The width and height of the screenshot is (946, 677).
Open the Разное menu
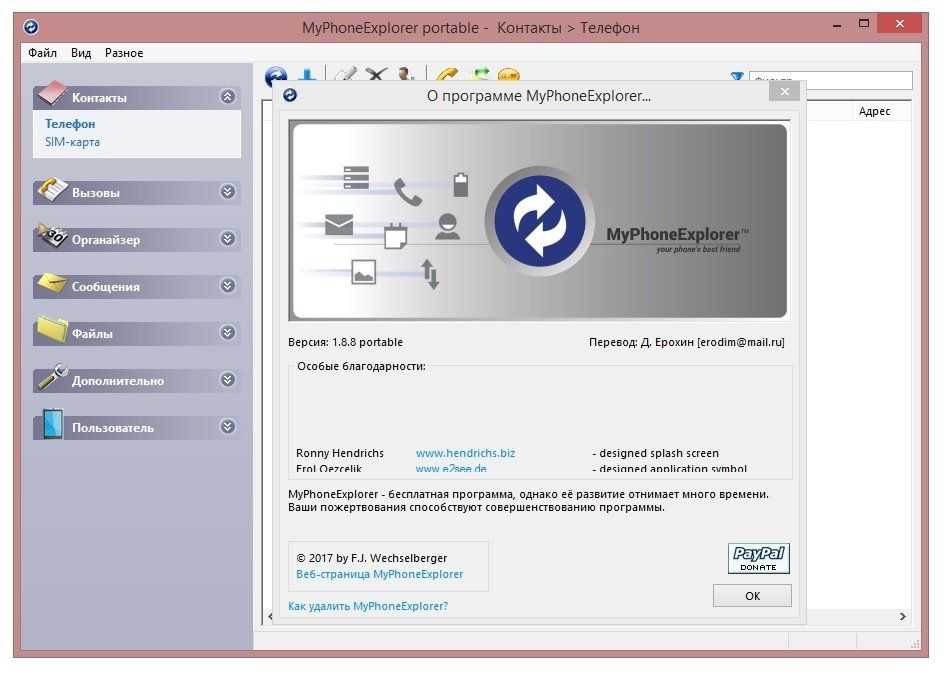[x=124, y=53]
